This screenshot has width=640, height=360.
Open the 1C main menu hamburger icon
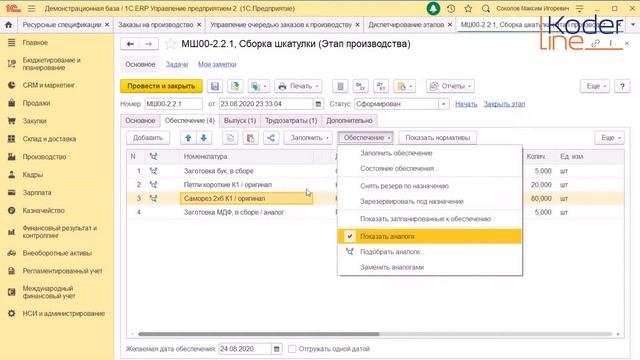click(31, 8)
